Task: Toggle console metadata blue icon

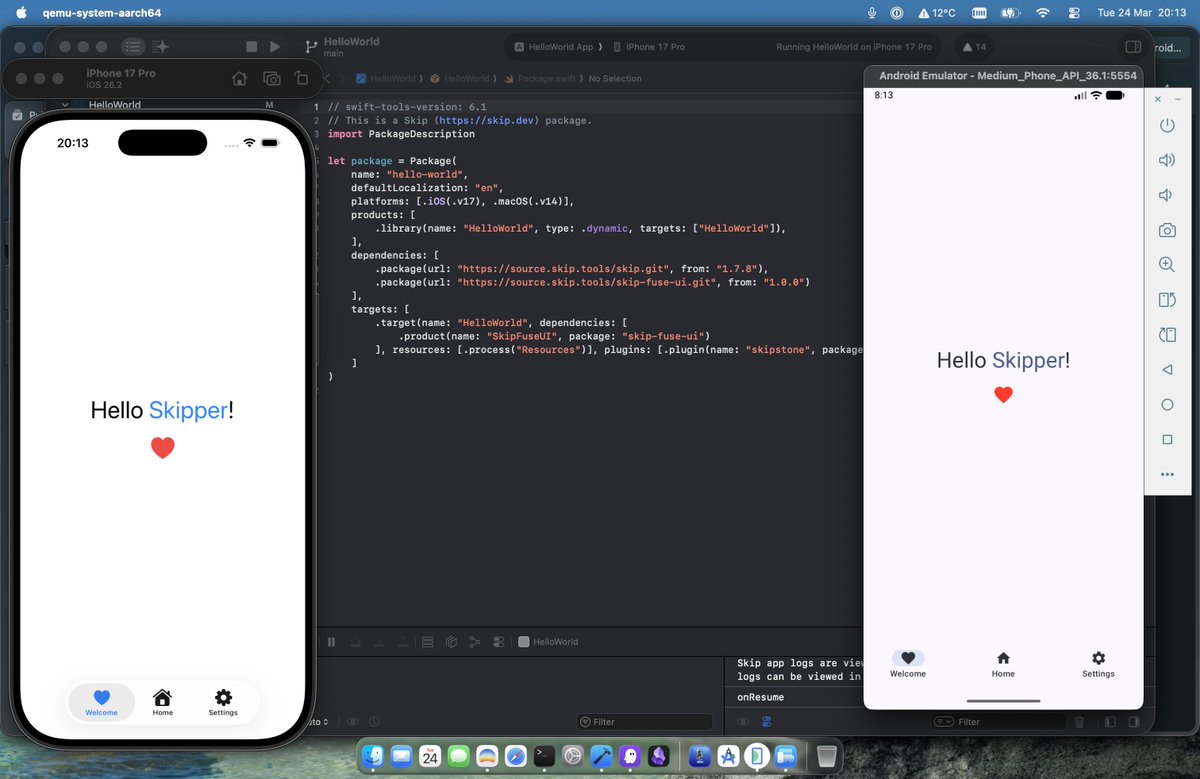Action: point(767,722)
